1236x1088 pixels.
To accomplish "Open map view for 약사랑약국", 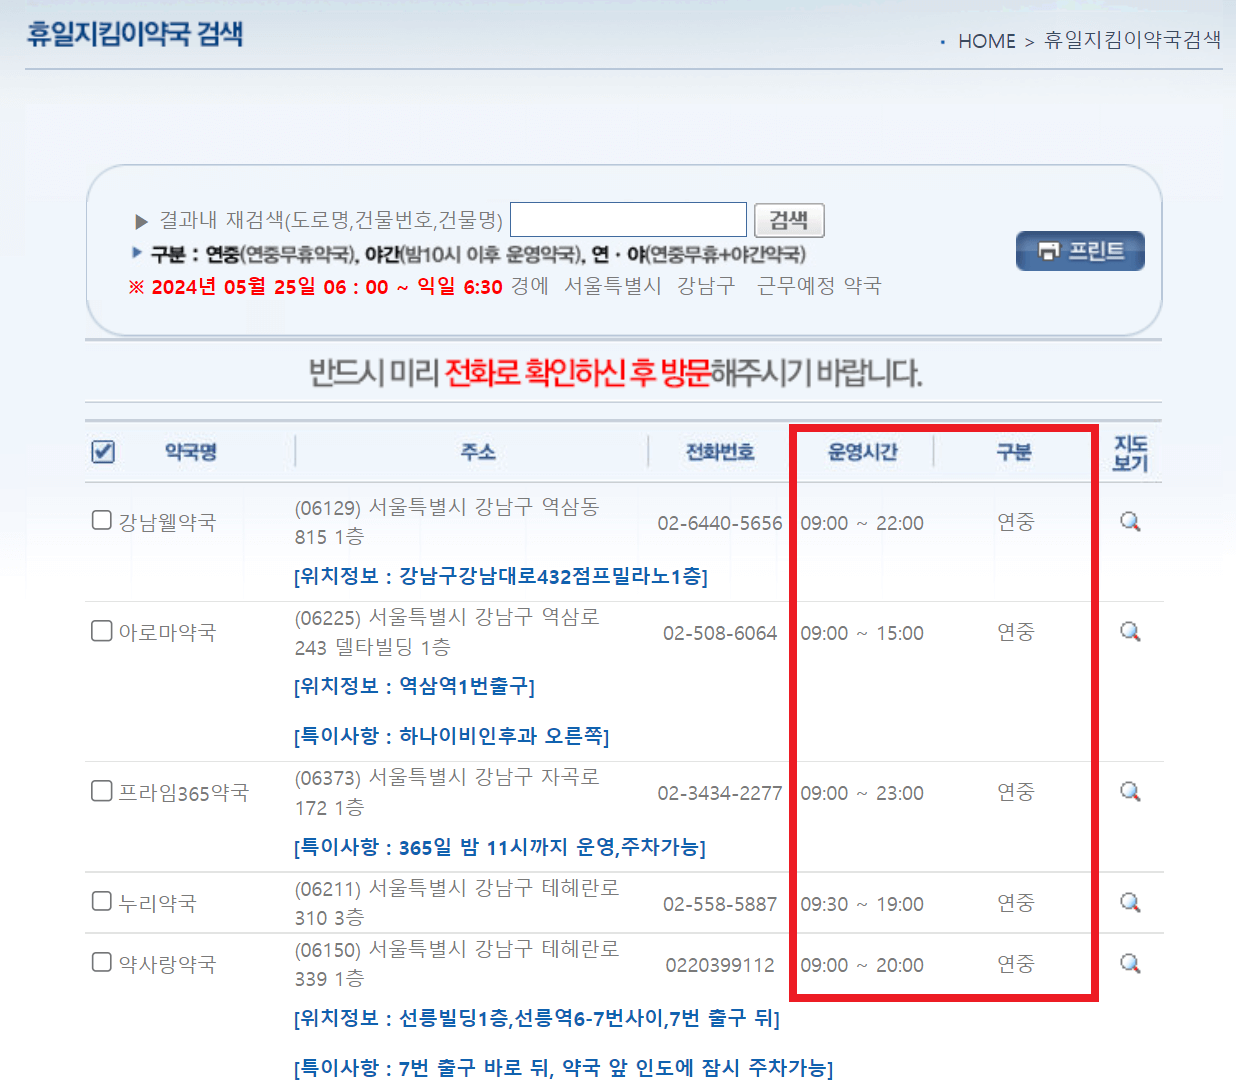I will (x=1129, y=963).
